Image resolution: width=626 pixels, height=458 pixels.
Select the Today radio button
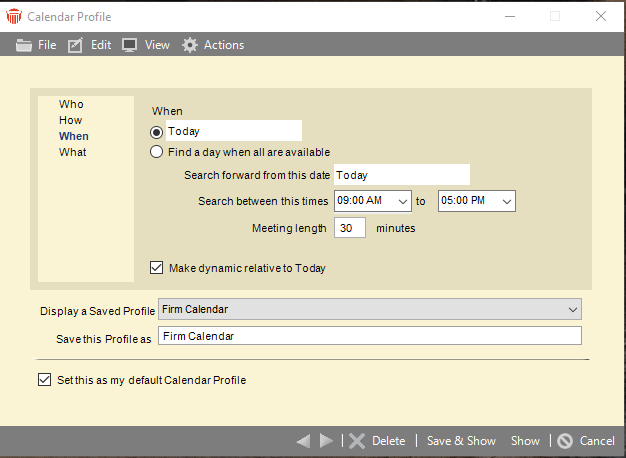[x=156, y=132]
